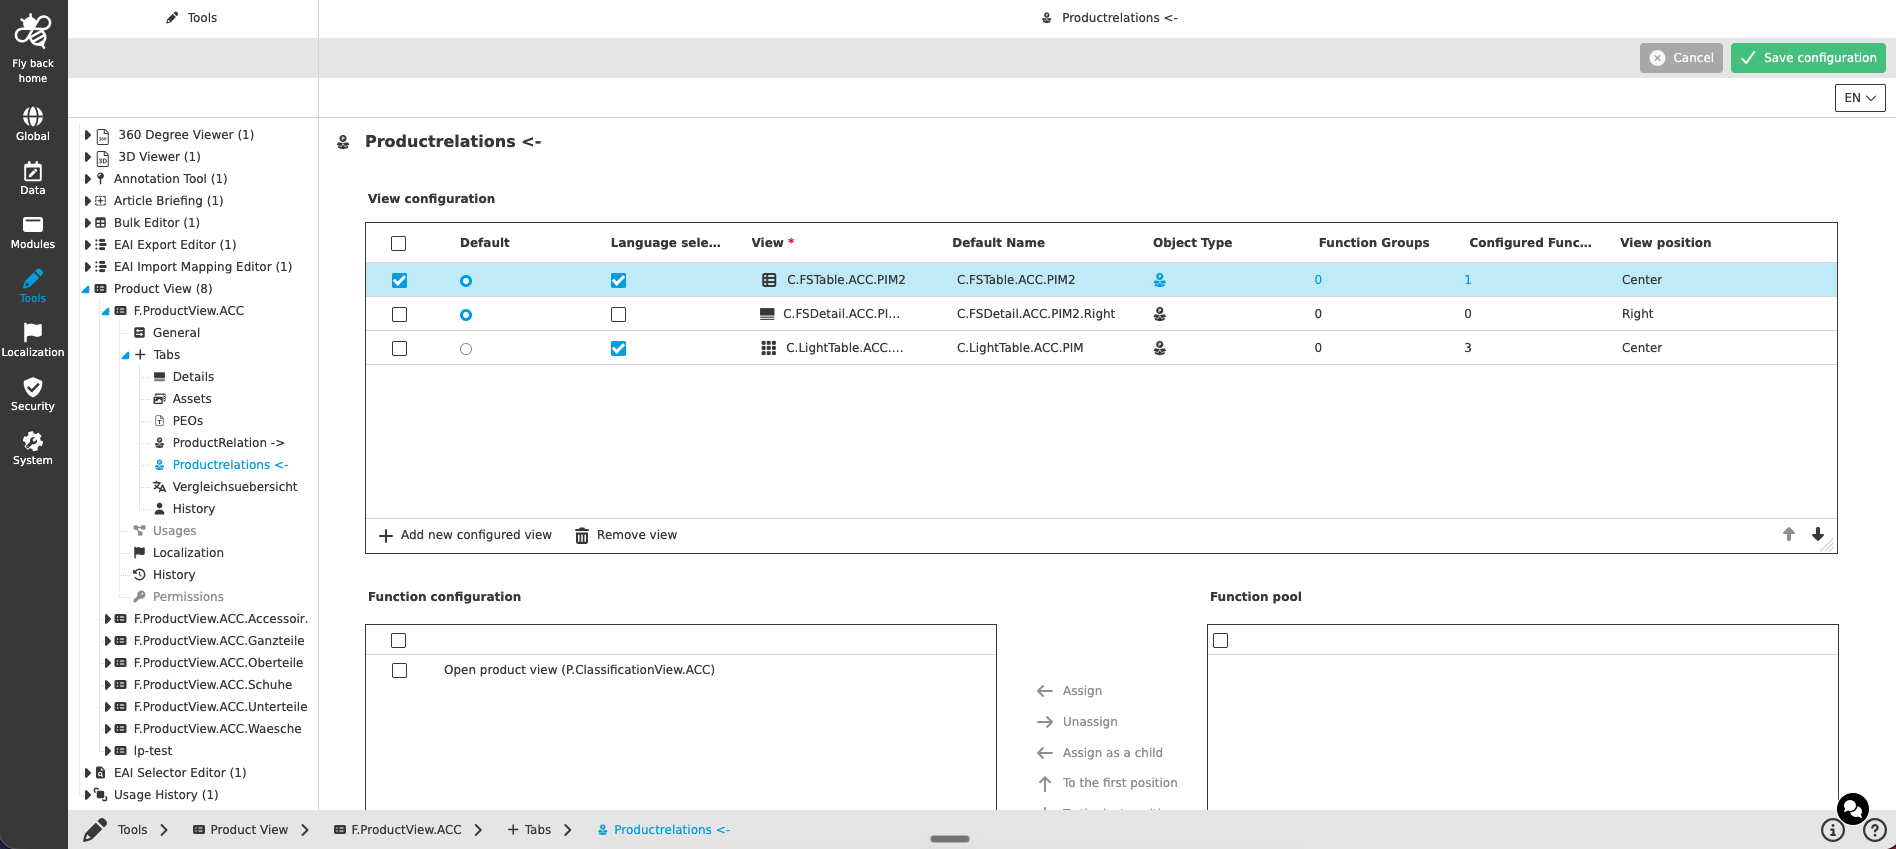Click the pencil icon in bottom breadcrumb
Viewport: 1896px width, 849px height.
coord(95,830)
